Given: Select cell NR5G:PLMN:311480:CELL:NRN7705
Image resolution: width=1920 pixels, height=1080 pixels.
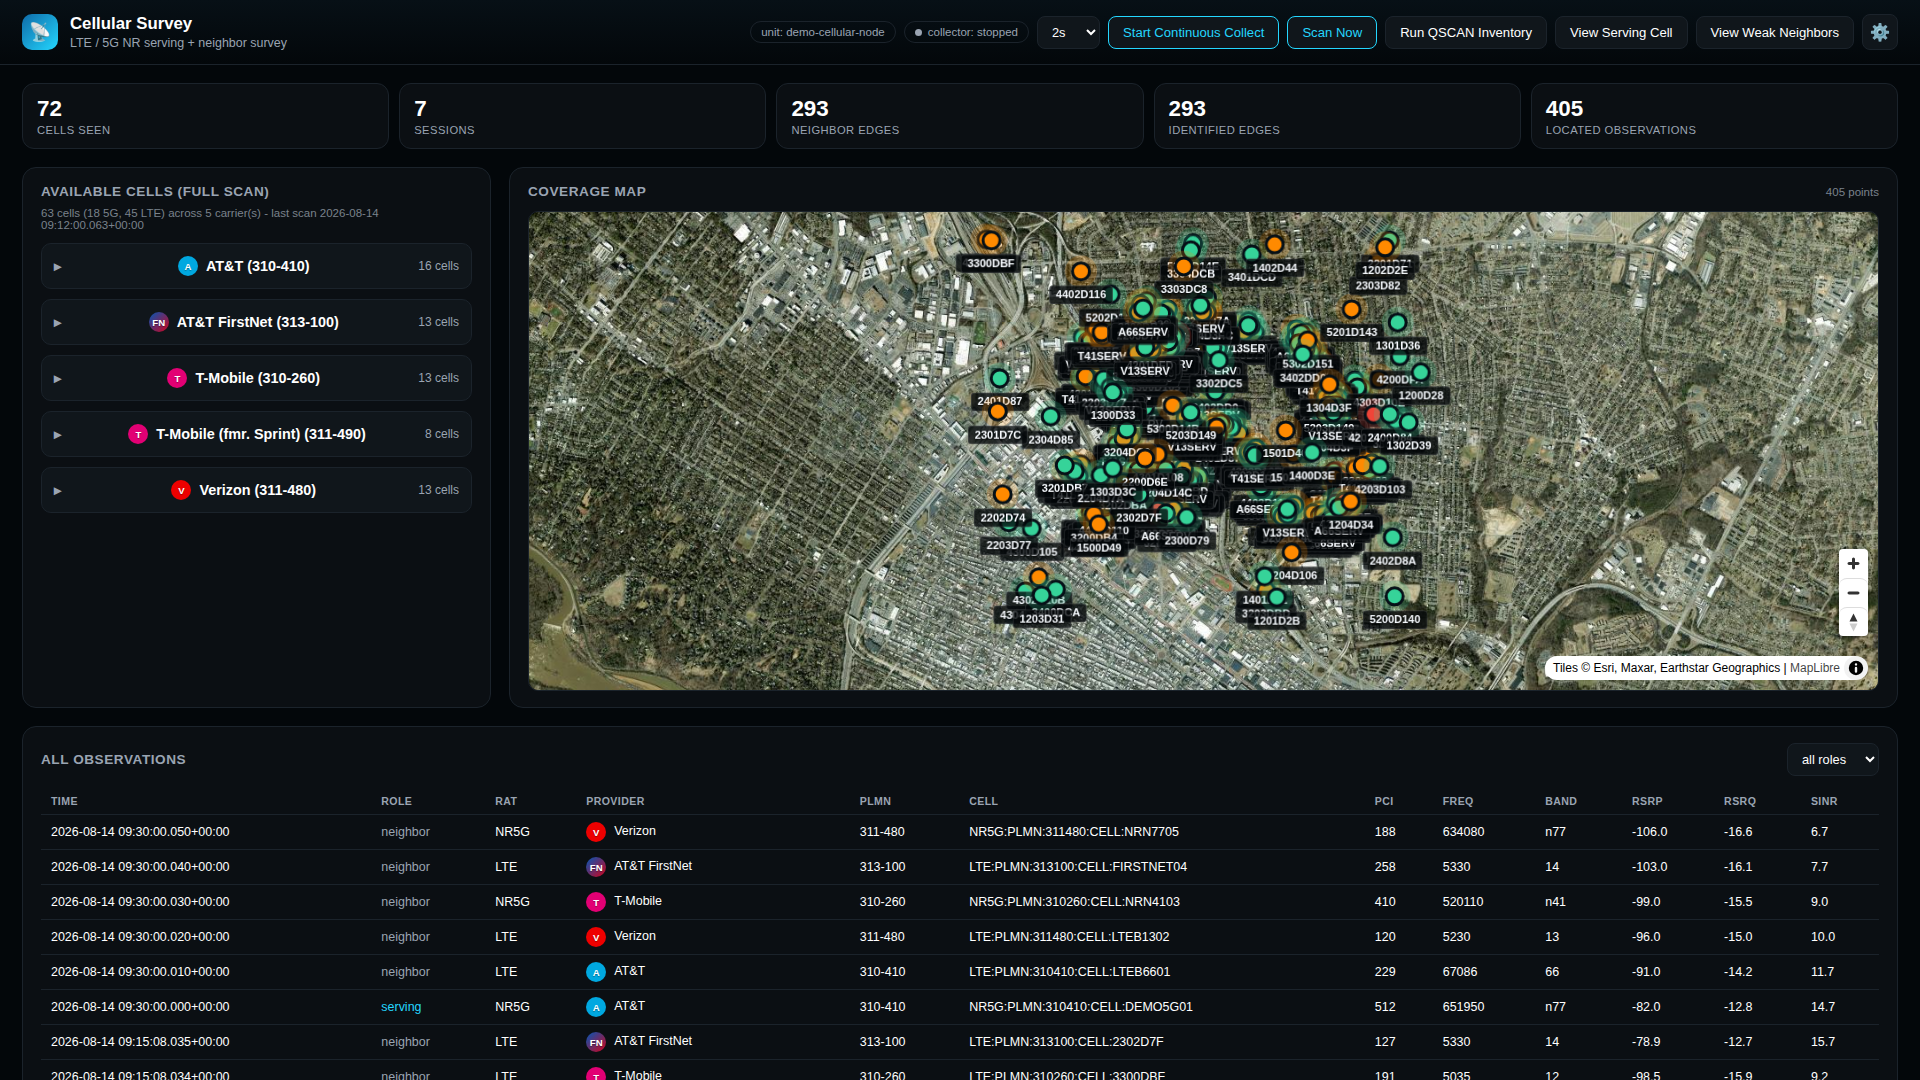Looking at the screenshot, I should (1074, 832).
